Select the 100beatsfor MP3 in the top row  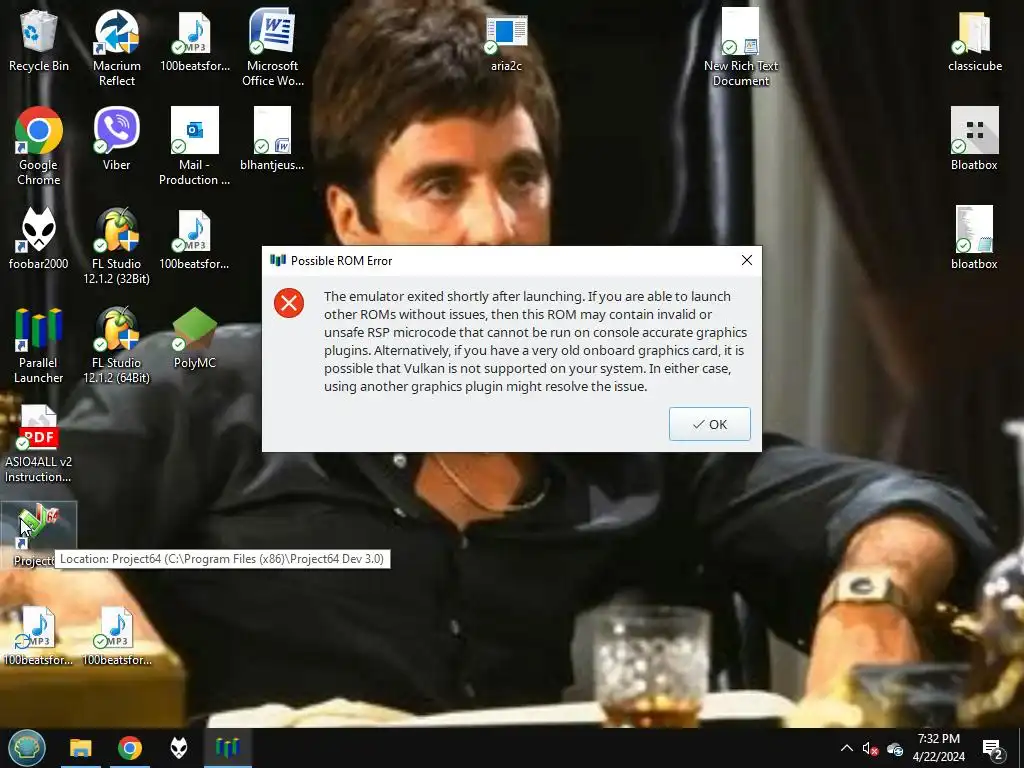pyautogui.click(x=195, y=40)
